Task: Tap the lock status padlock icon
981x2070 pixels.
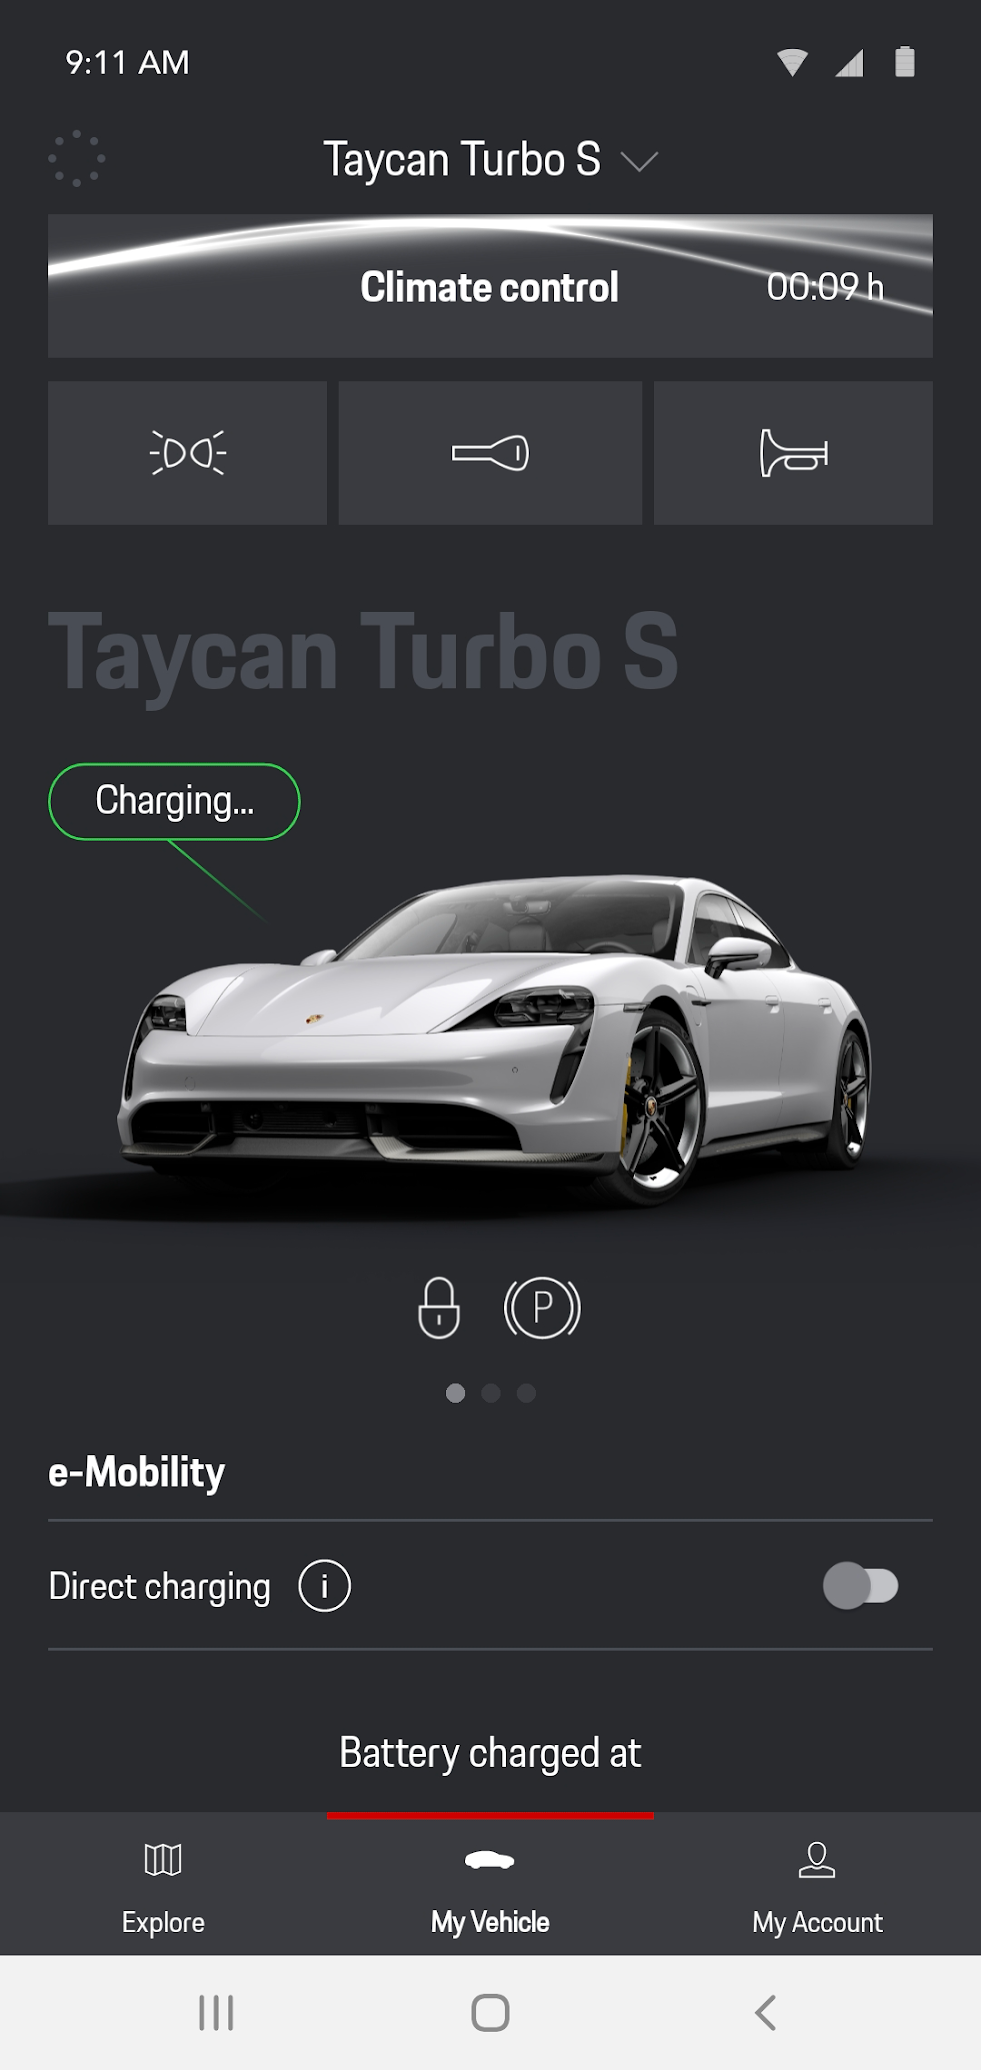Action: (x=439, y=1307)
